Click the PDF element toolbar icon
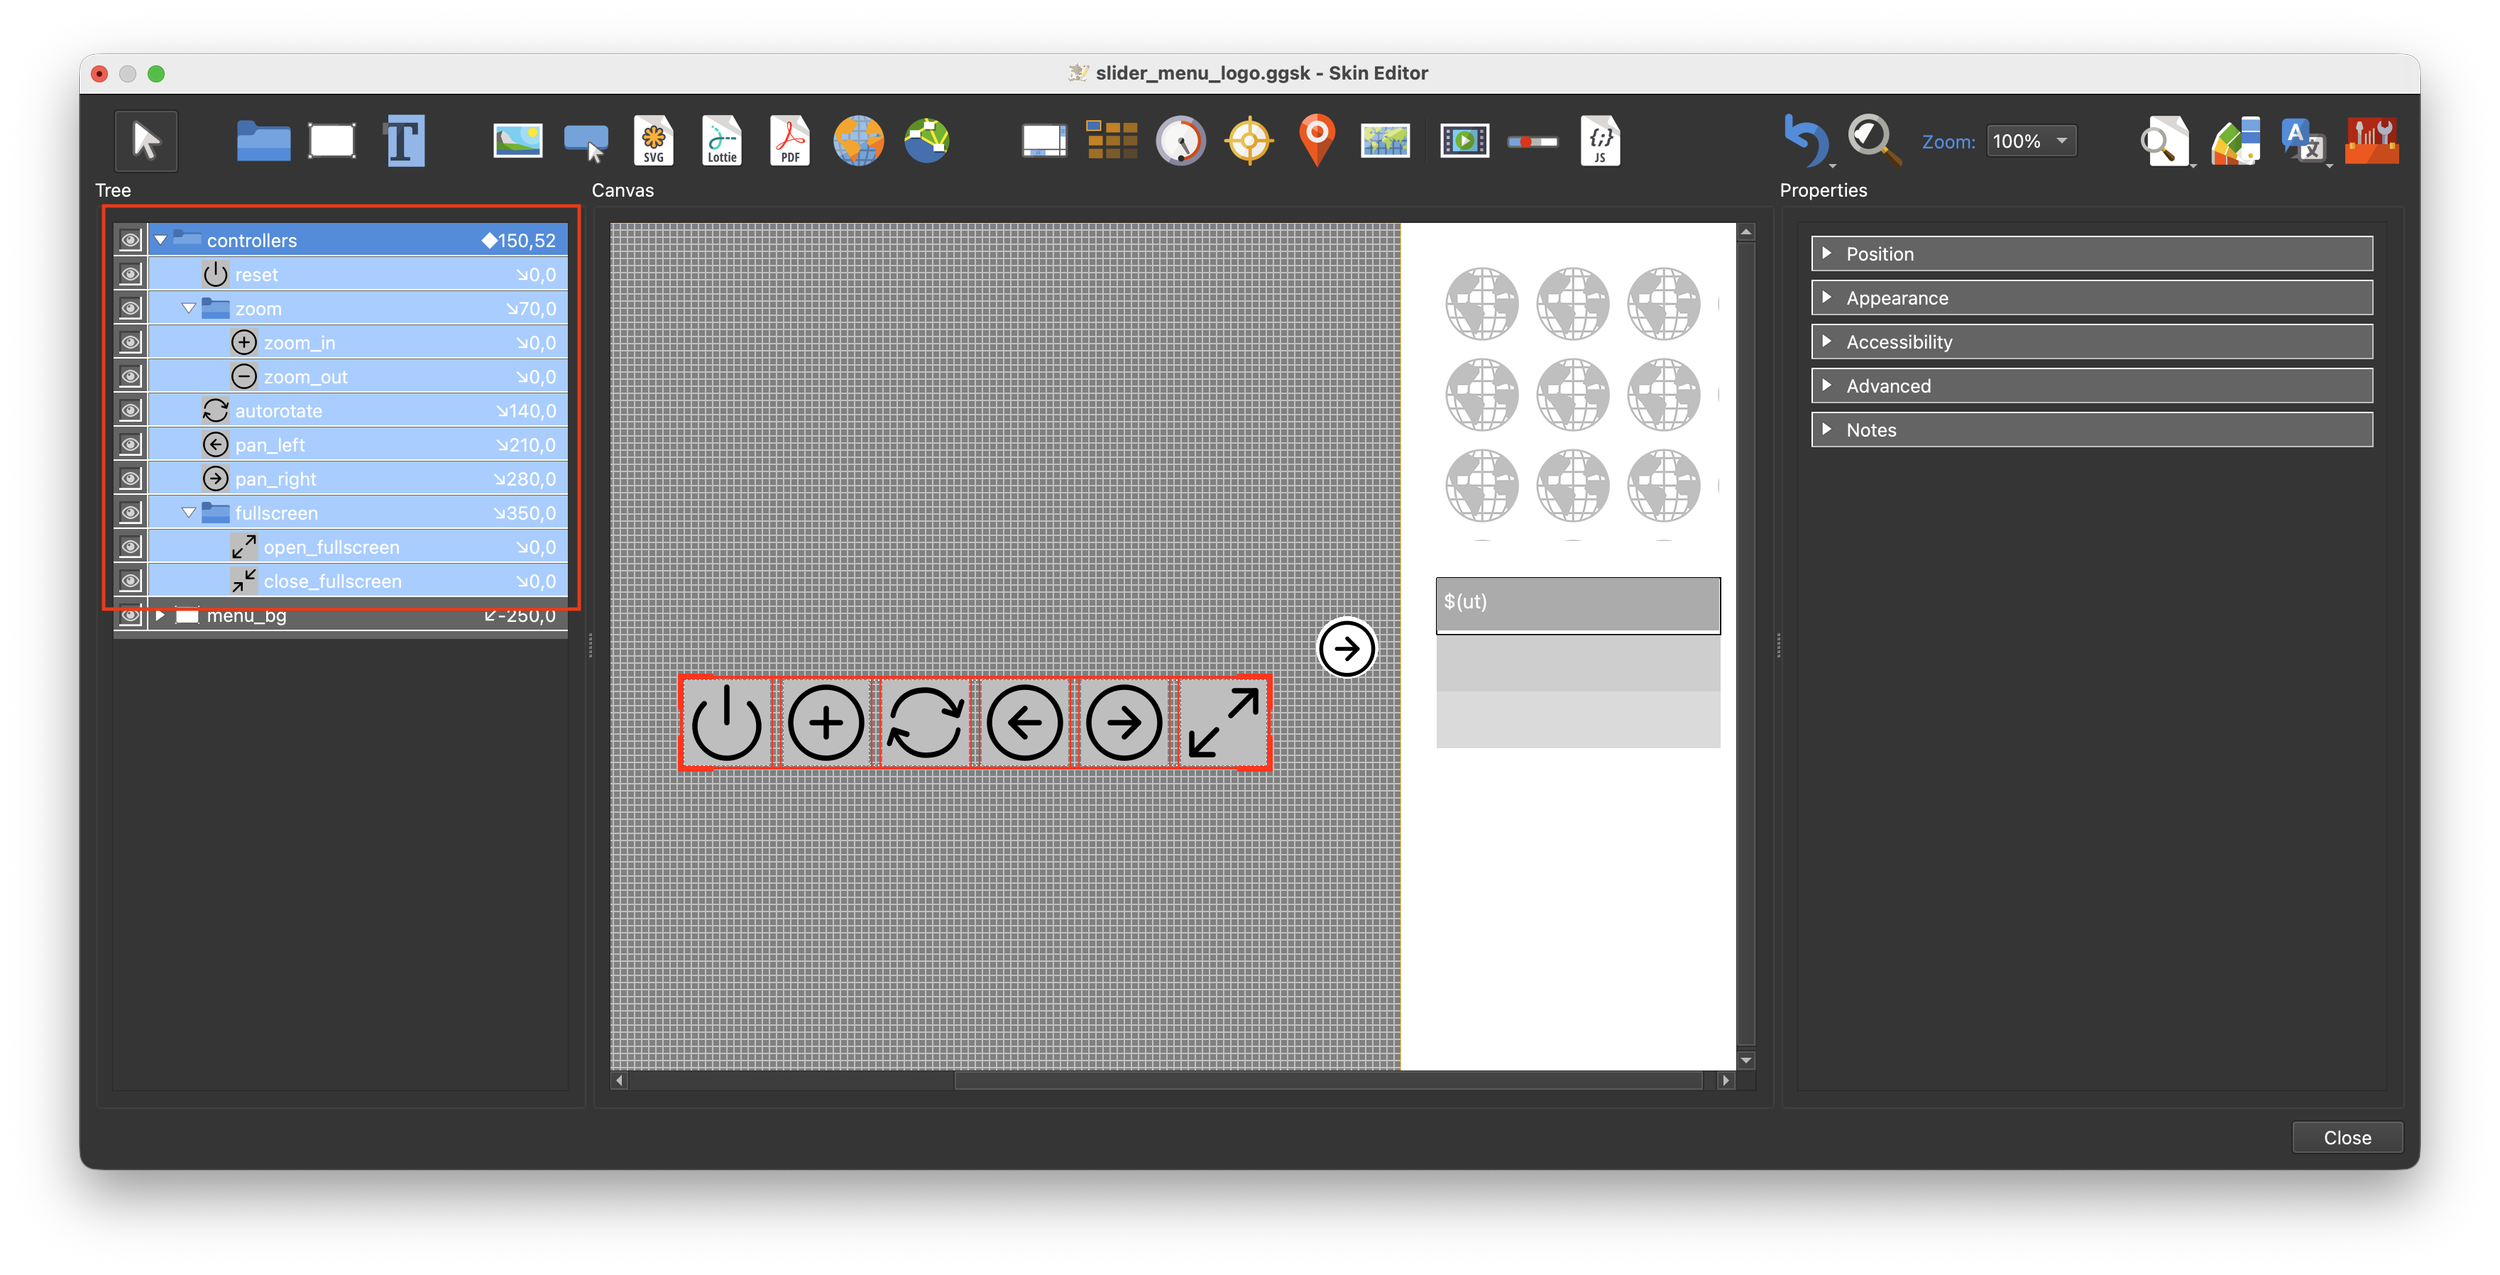Screen dimensions: 2500x1275 click(x=790, y=141)
